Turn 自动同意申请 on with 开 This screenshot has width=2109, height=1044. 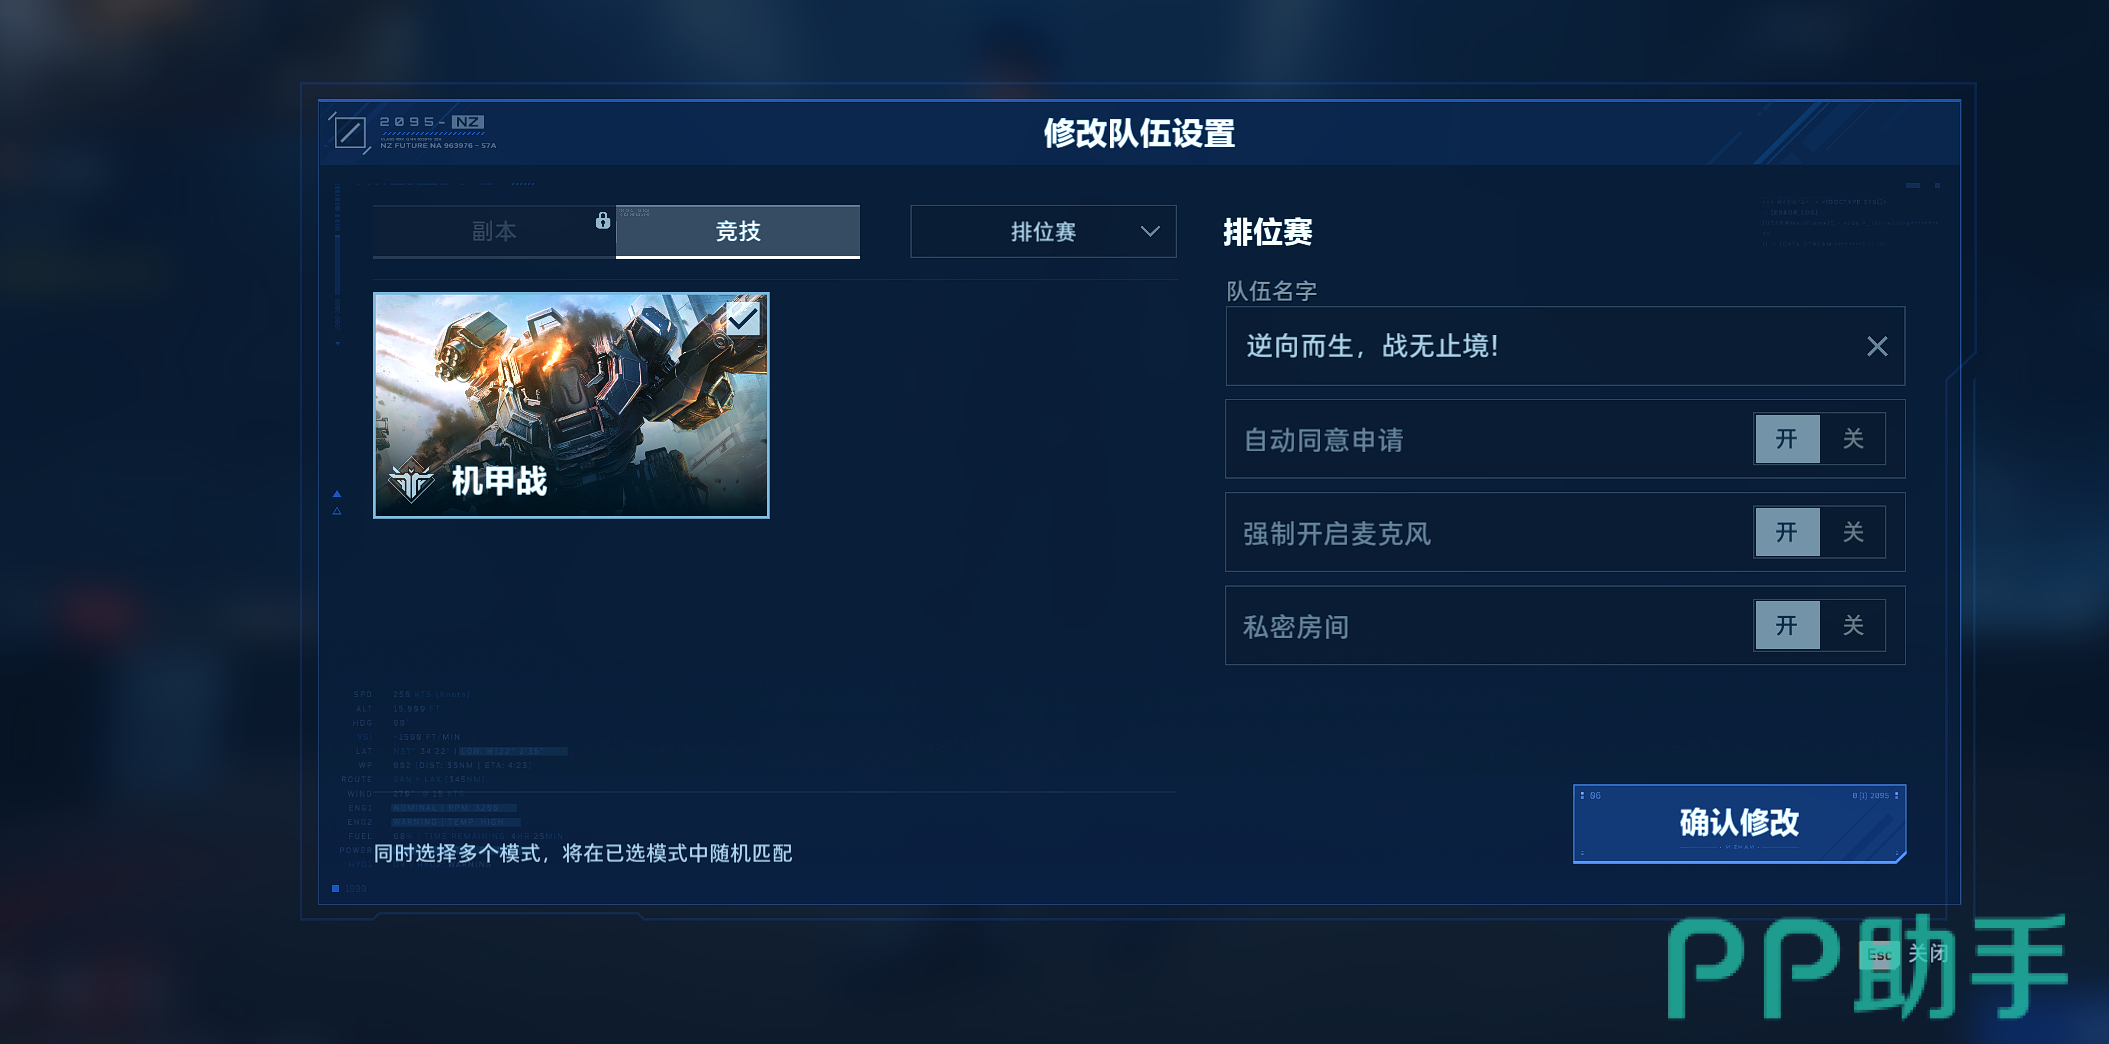[1787, 439]
